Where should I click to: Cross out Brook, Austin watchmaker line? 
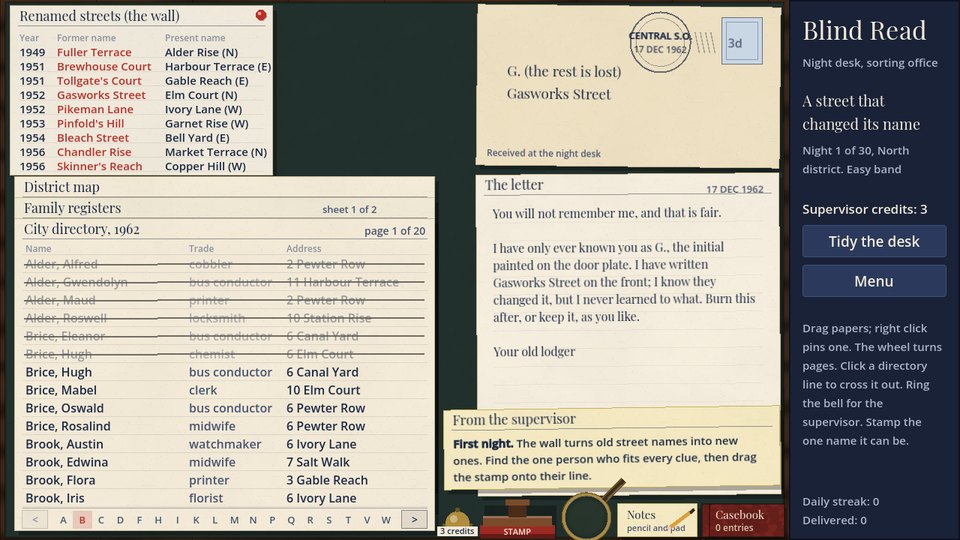tap(225, 444)
